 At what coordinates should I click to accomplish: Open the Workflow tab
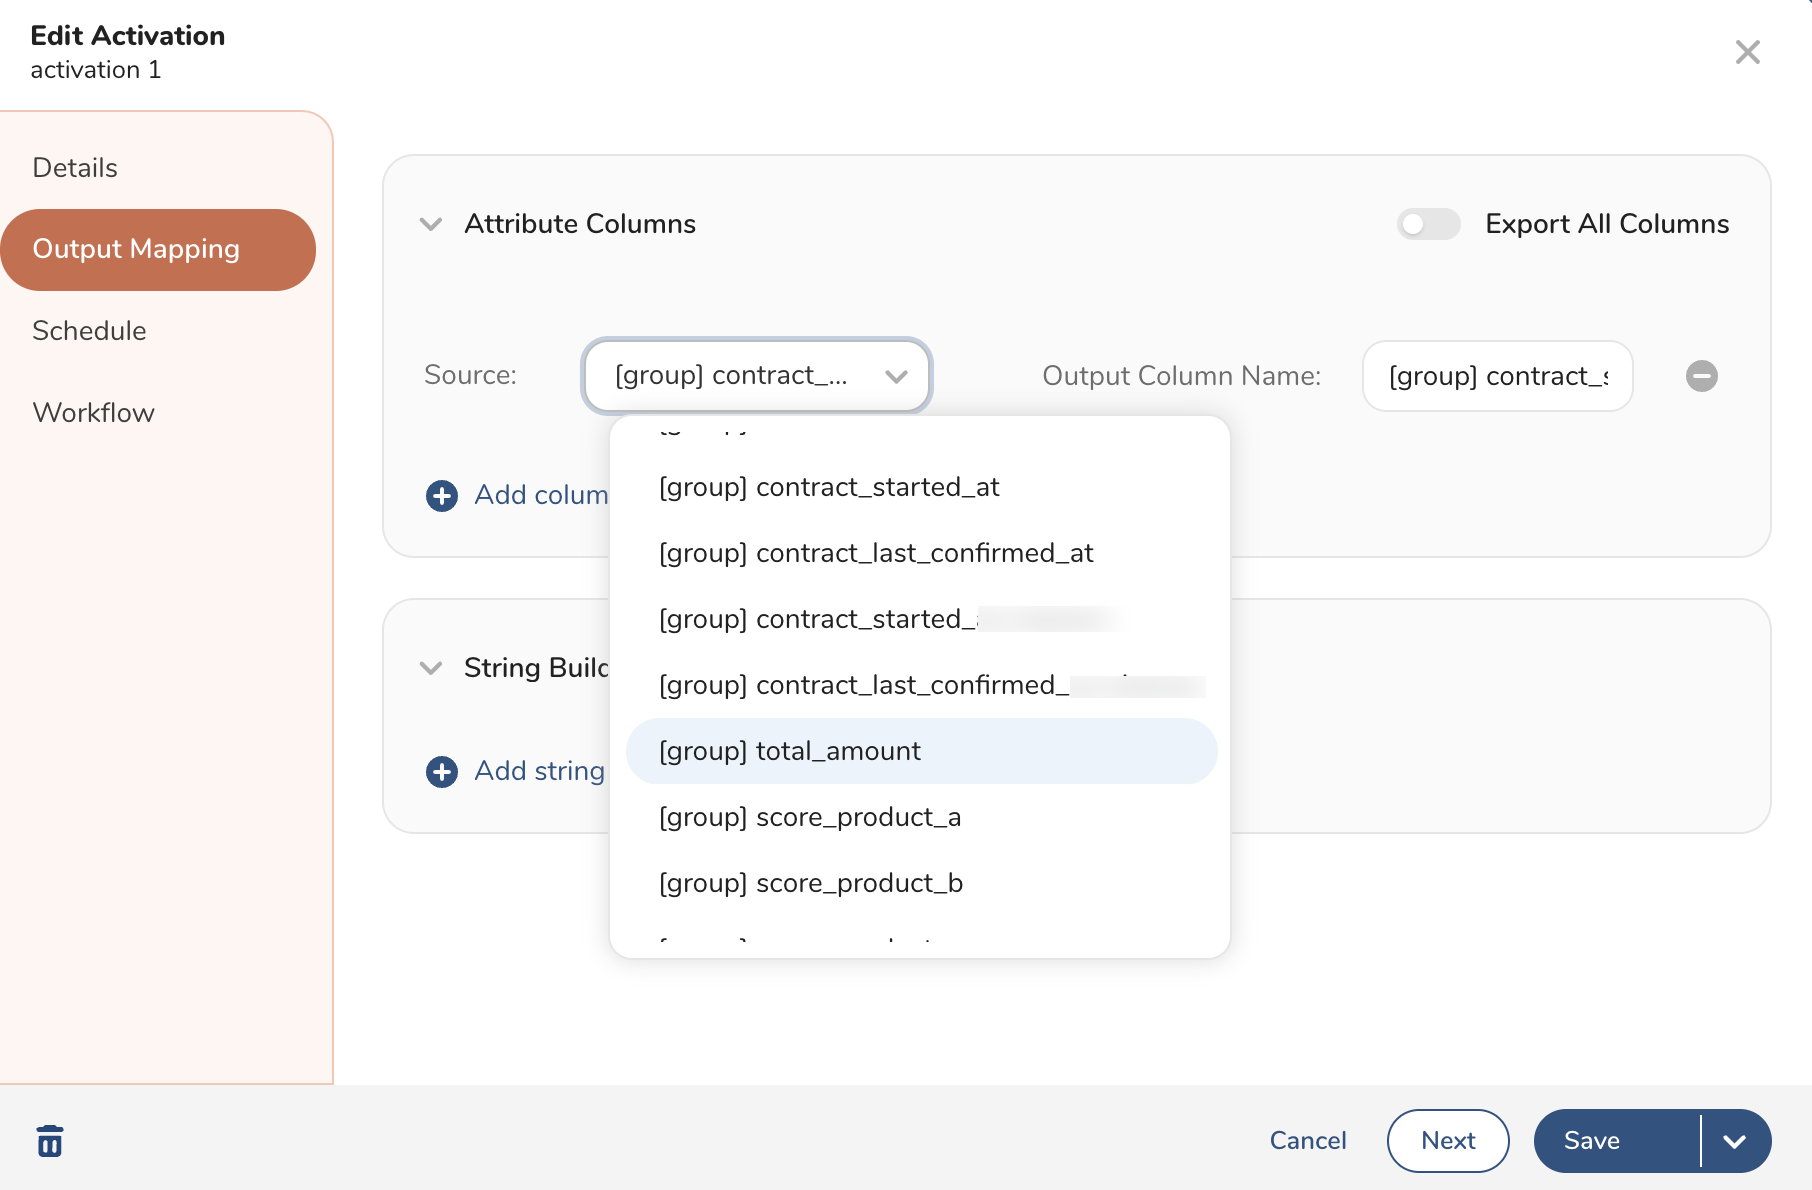[93, 413]
